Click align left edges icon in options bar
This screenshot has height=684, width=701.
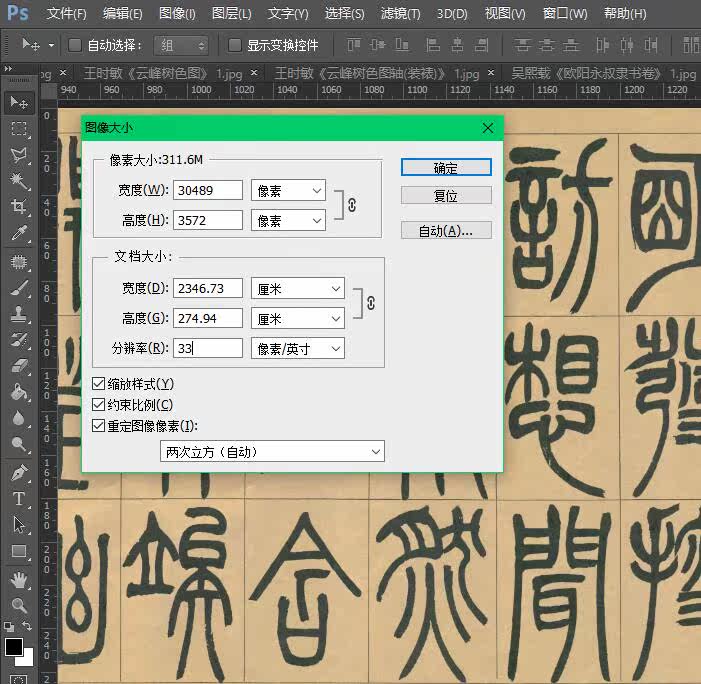click(x=432, y=45)
